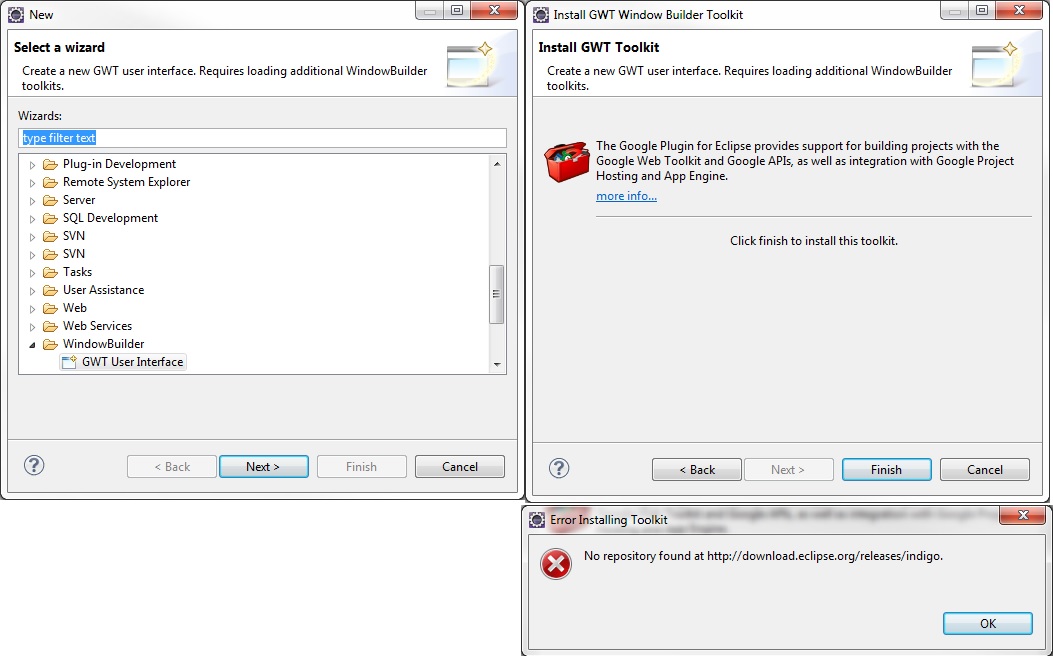
Task: Click the wizard list scrollbar down arrow
Action: [497, 365]
